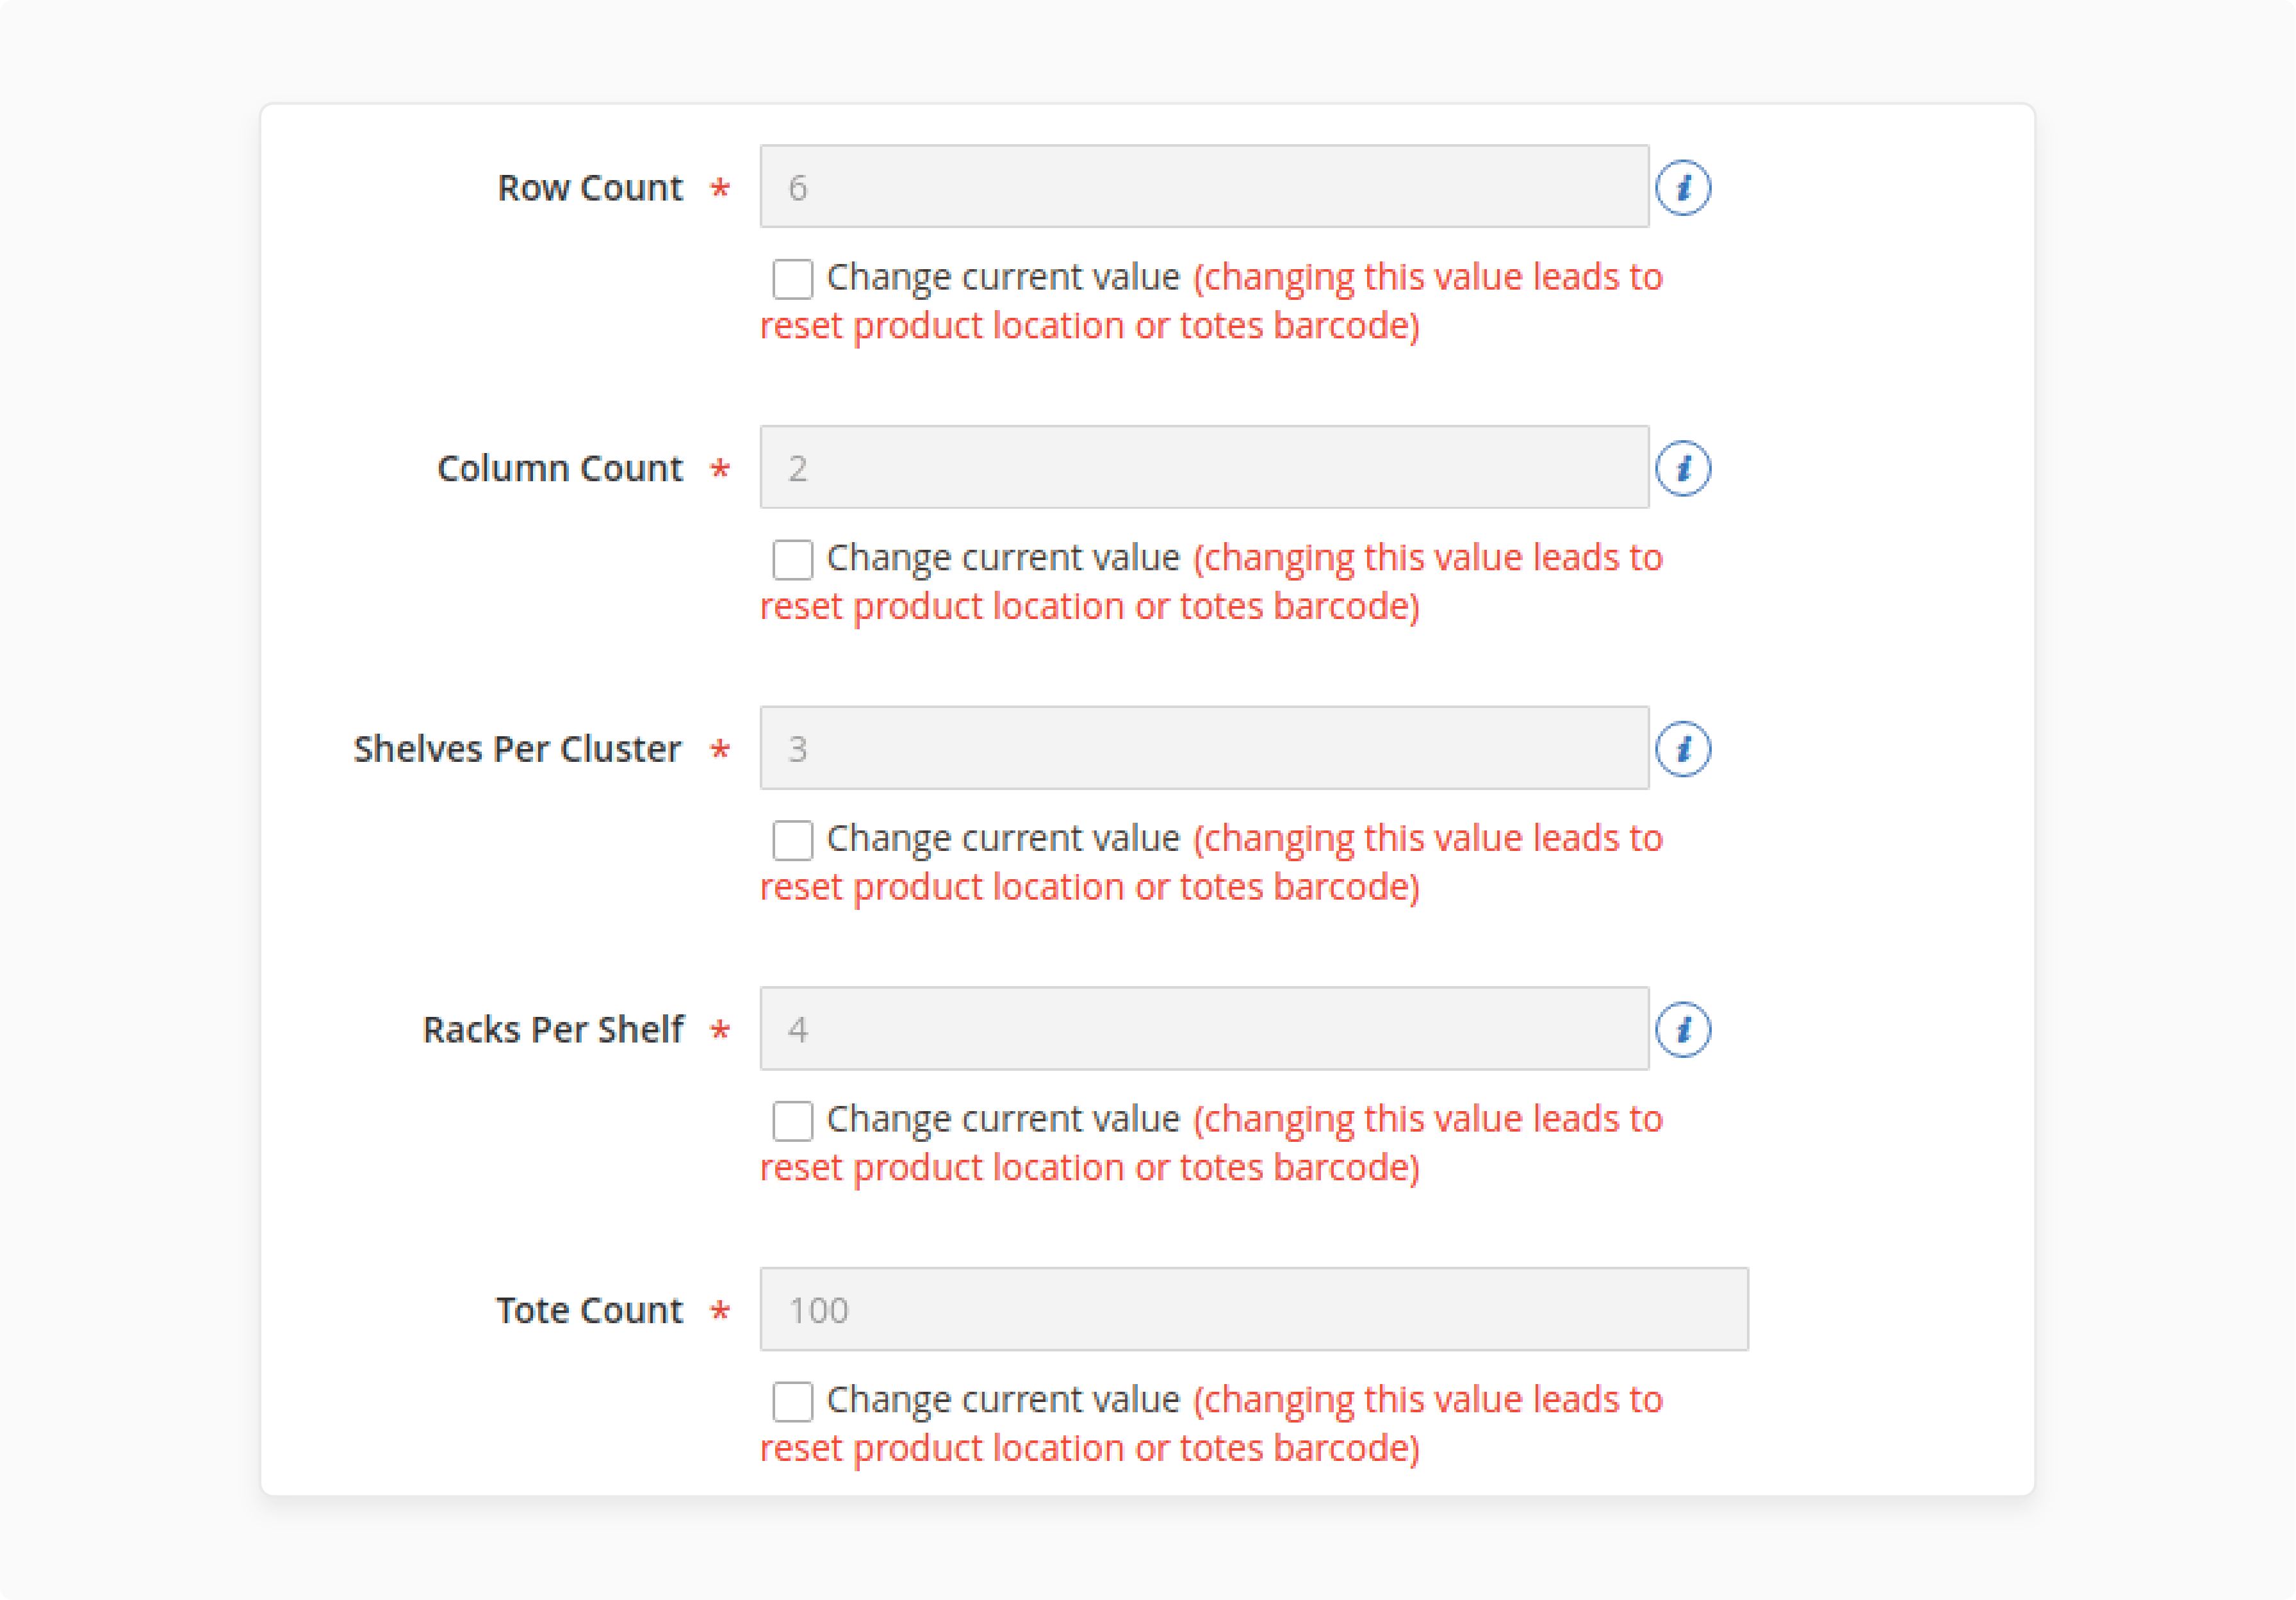Viewport: 2296px width, 1600px height.
Task: Select Change current value checkbox for Tote Count
Action: click(x=792, y=1402)
